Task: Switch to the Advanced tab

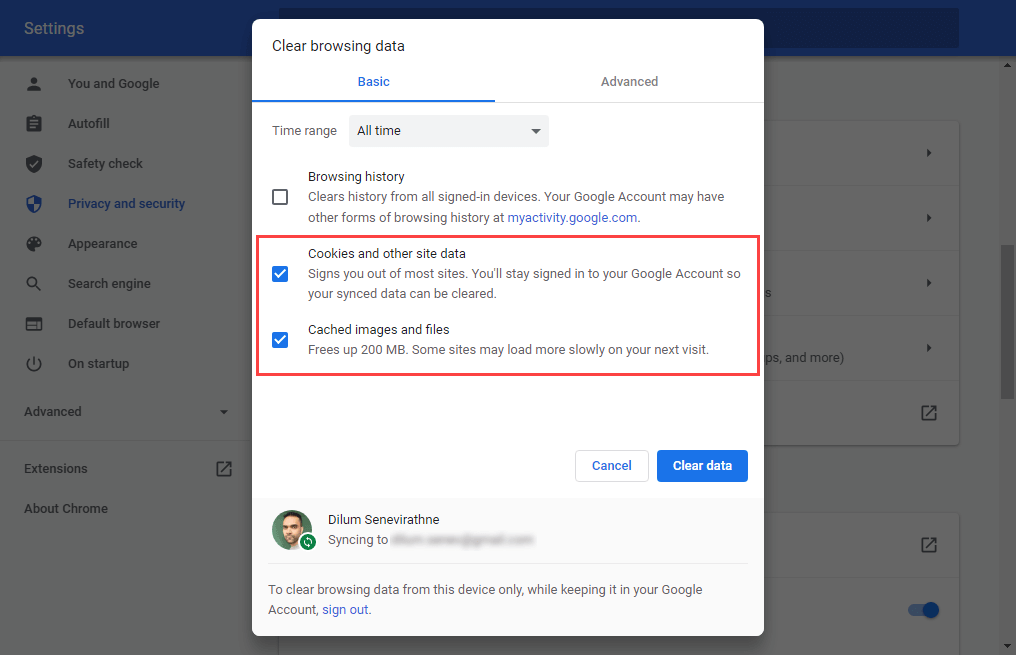Action: coord(629,82)
